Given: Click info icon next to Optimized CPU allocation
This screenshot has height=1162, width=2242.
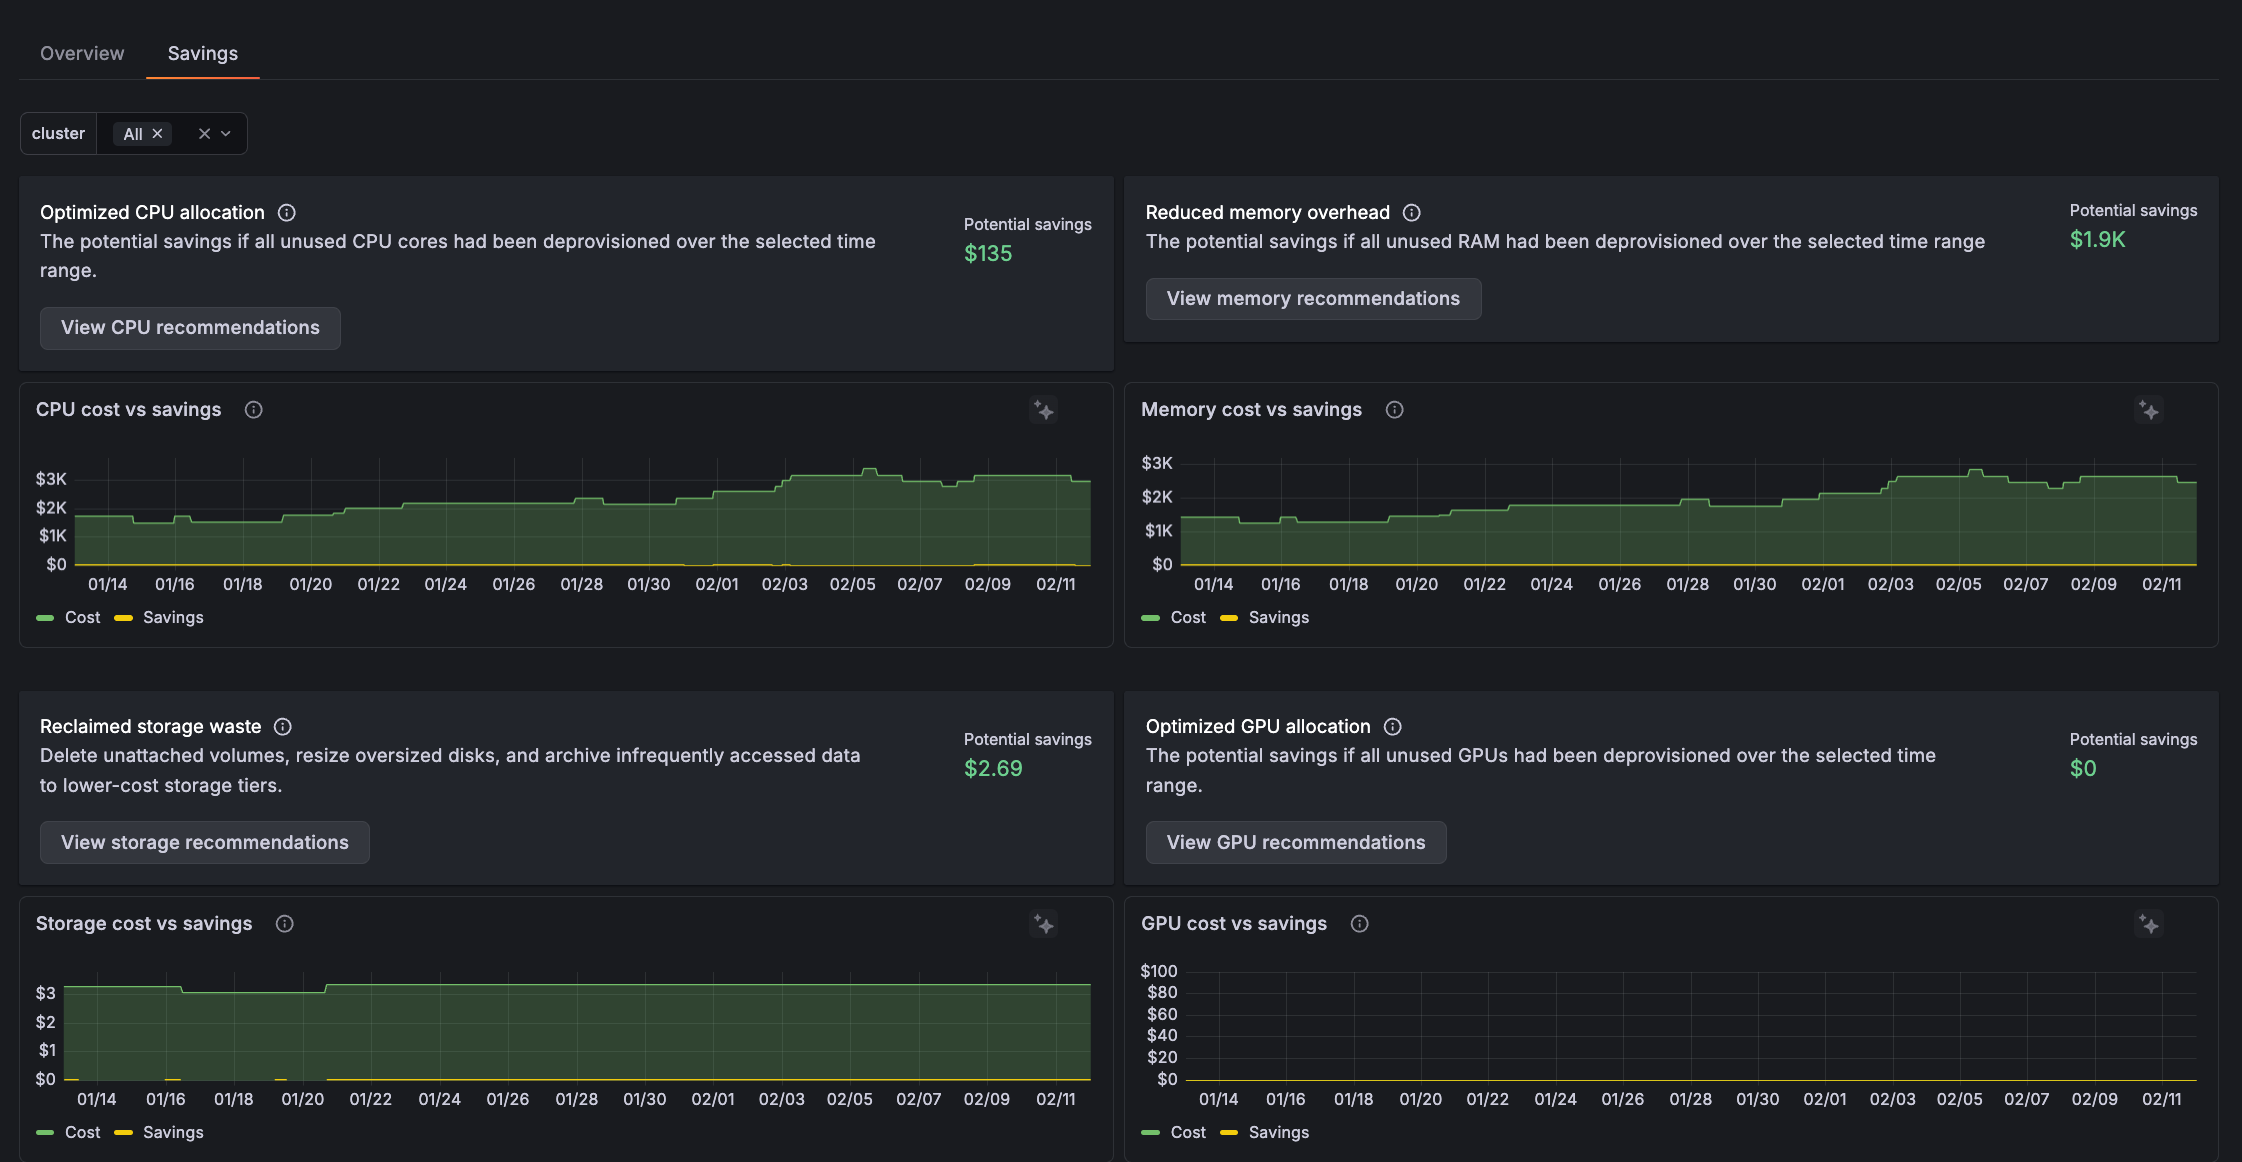Looking at the screenshot, I should (x=286, y=212).
